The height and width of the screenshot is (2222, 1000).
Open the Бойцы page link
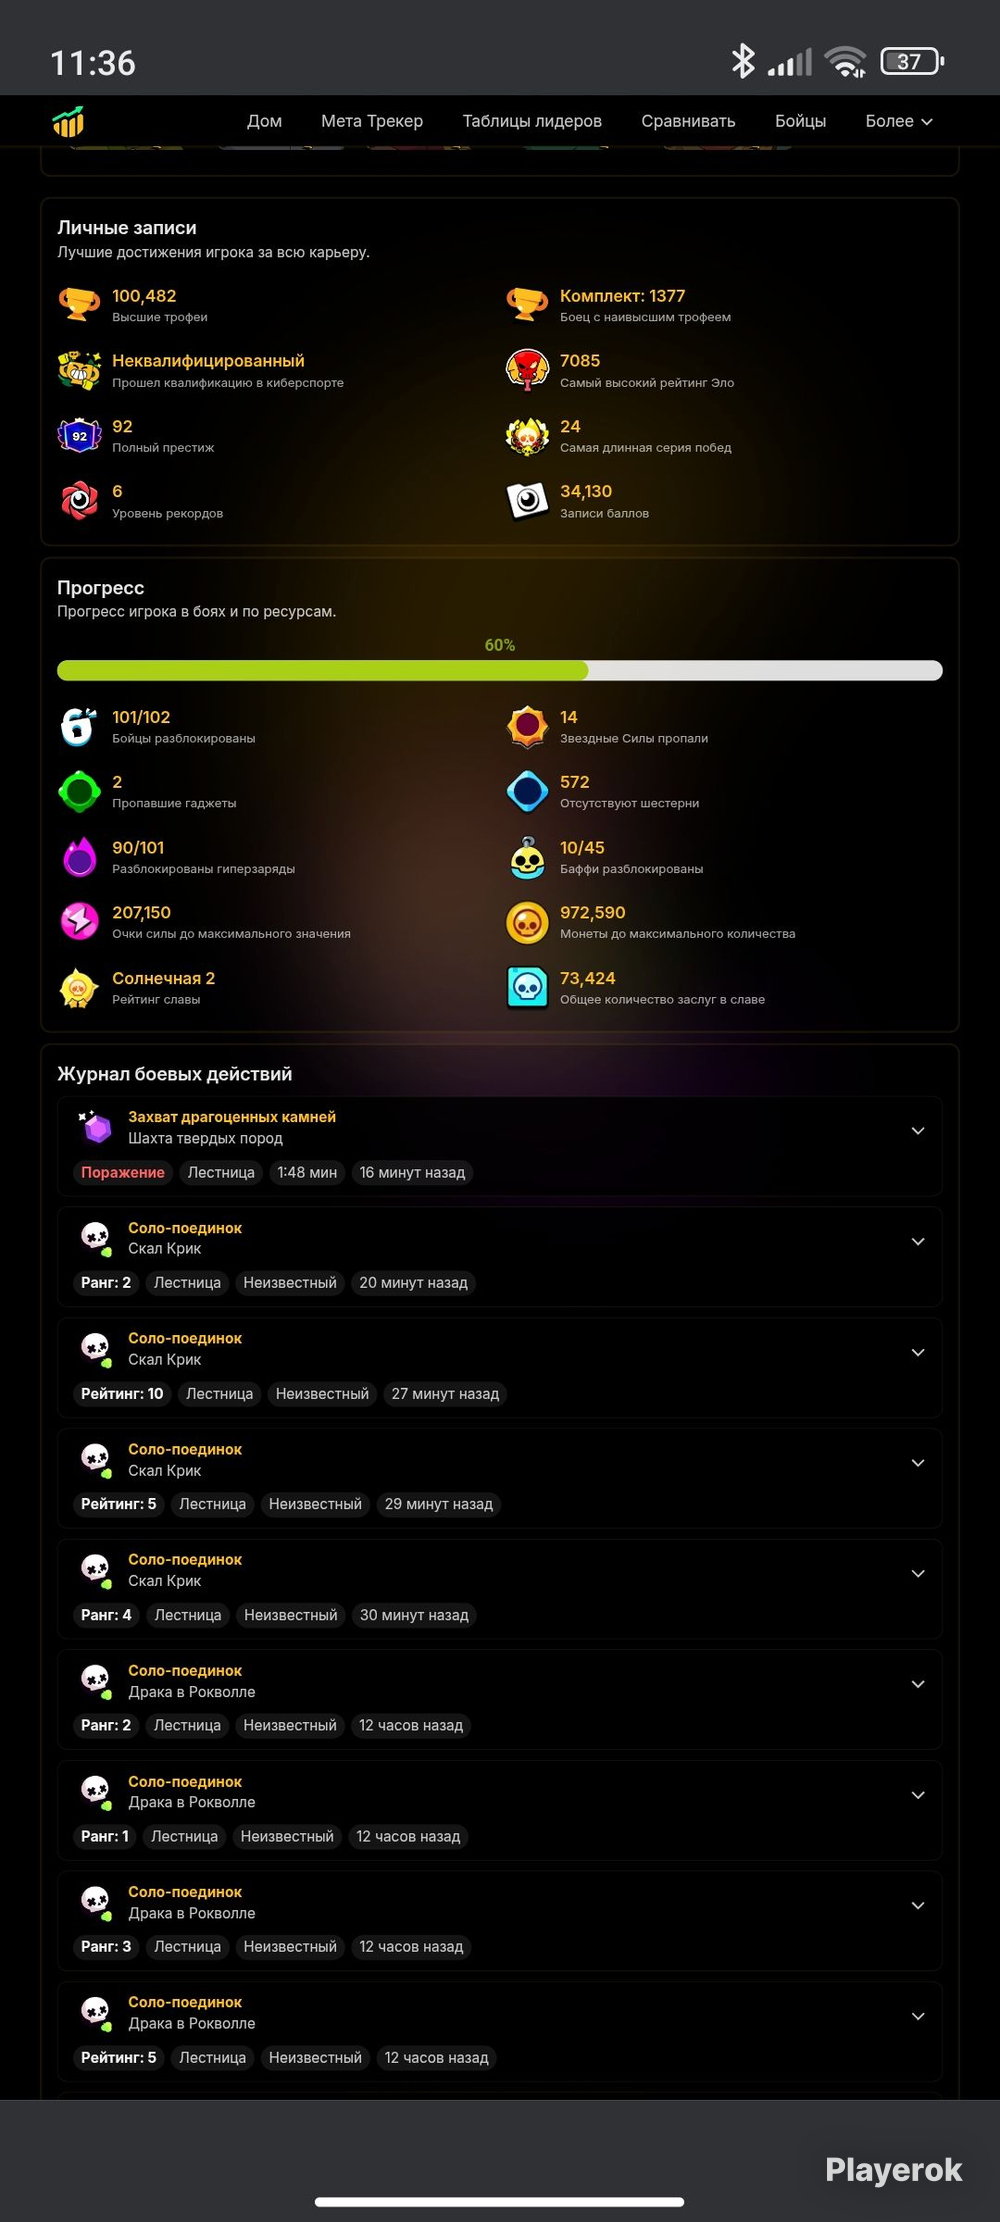click(x=800, y=121)
